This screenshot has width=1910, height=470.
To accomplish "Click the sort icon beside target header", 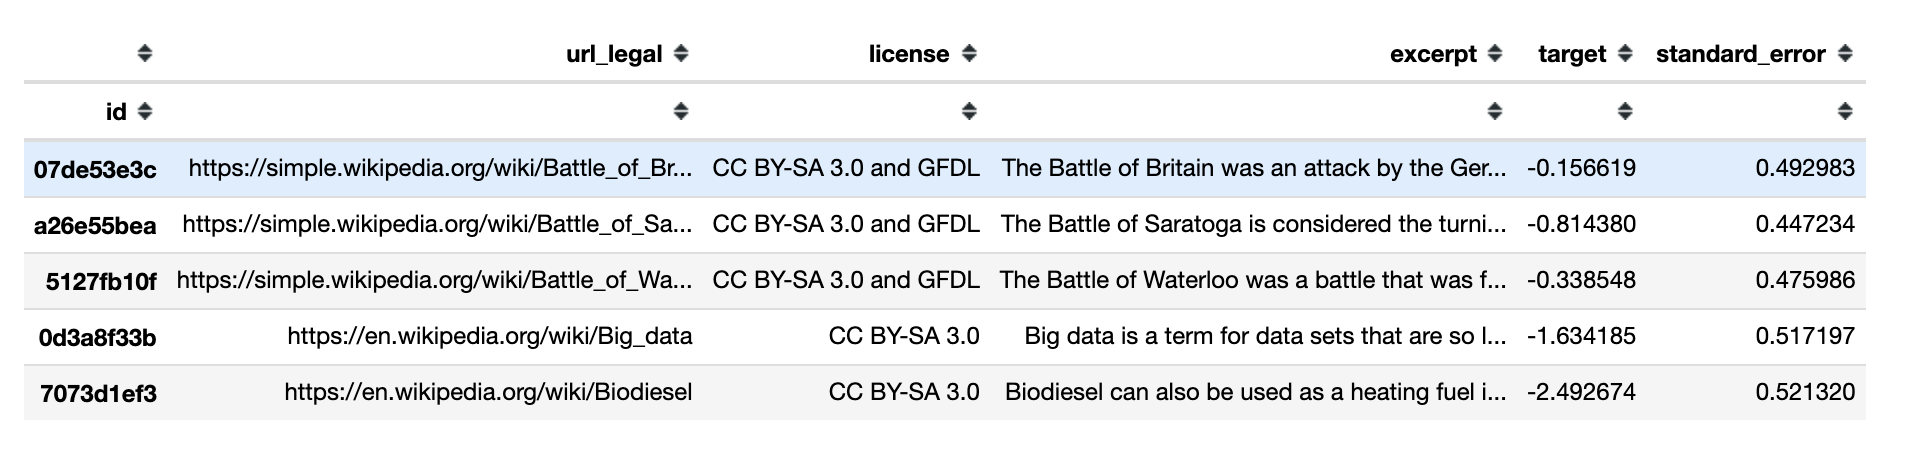I will (x=1625, y=54).
